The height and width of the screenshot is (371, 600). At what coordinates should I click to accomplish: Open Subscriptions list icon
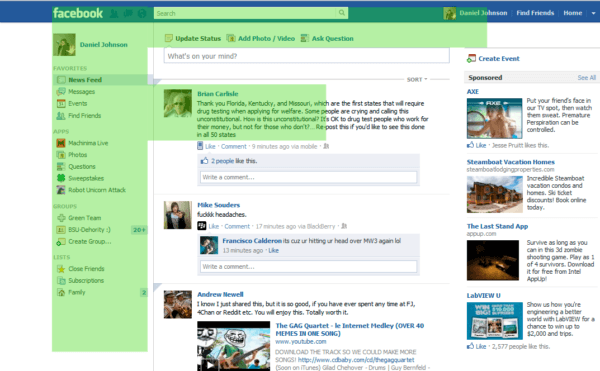point(61,281)
